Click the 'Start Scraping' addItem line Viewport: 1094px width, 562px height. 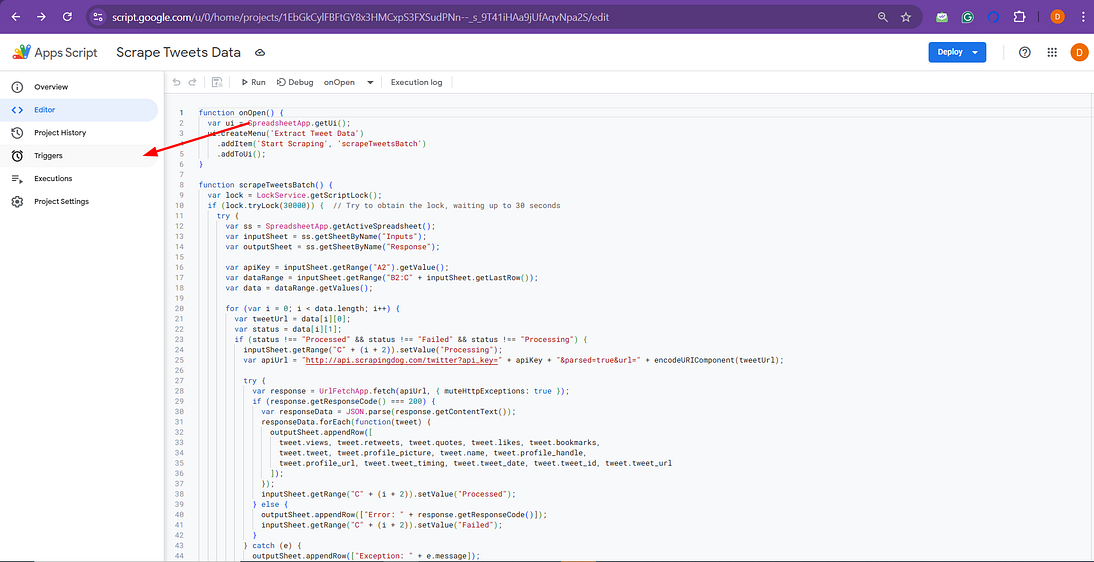pyautogui.click(x=321, y=144)
